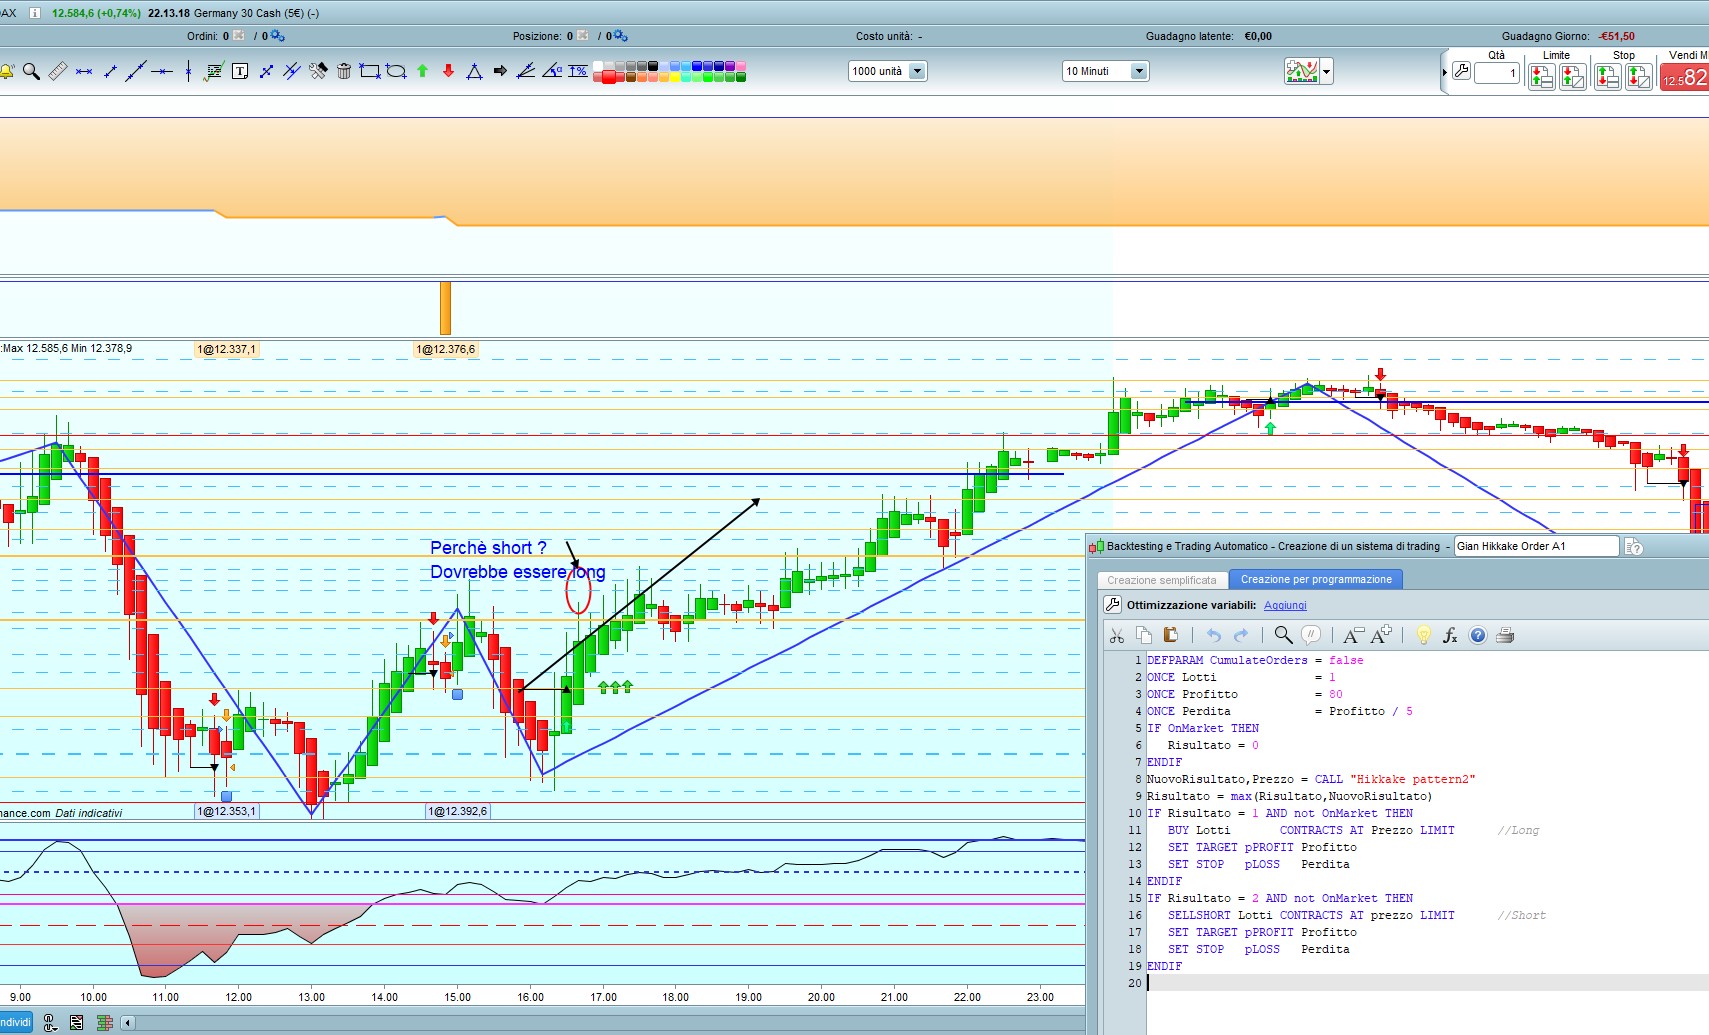Open the blue question mark help icon
The image size is (1709, 1035).
click(1478, 635)
